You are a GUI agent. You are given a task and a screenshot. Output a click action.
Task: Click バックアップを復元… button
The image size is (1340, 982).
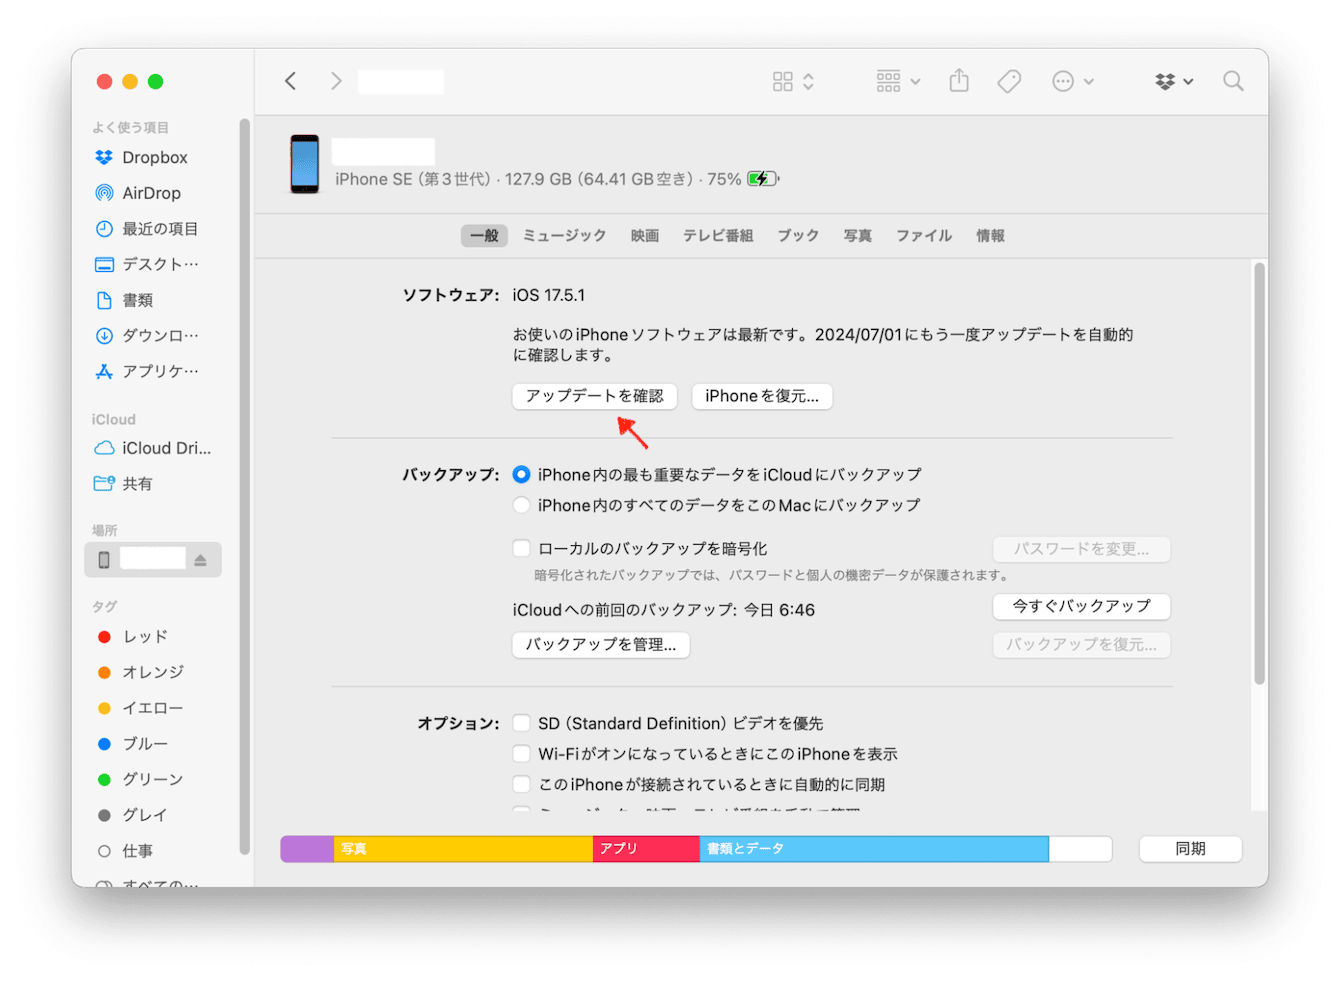(1081, 645)
